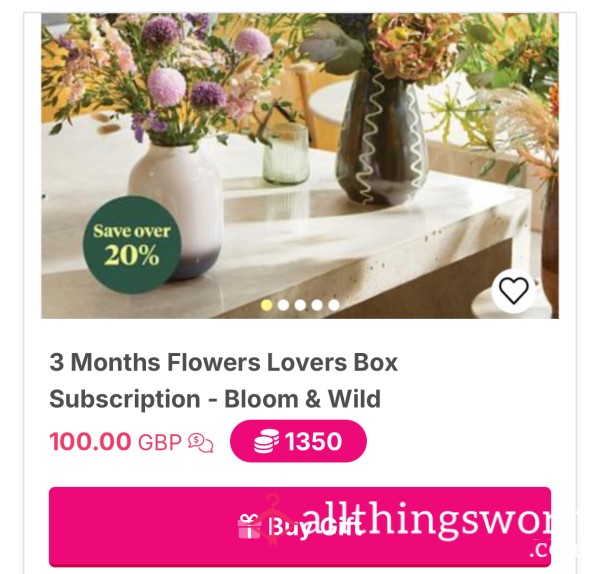Image resolution: width=600 pixels, height=574 pixels.
Task: Add item to wishlist with heart icon
Action: [x=513, y=290]
